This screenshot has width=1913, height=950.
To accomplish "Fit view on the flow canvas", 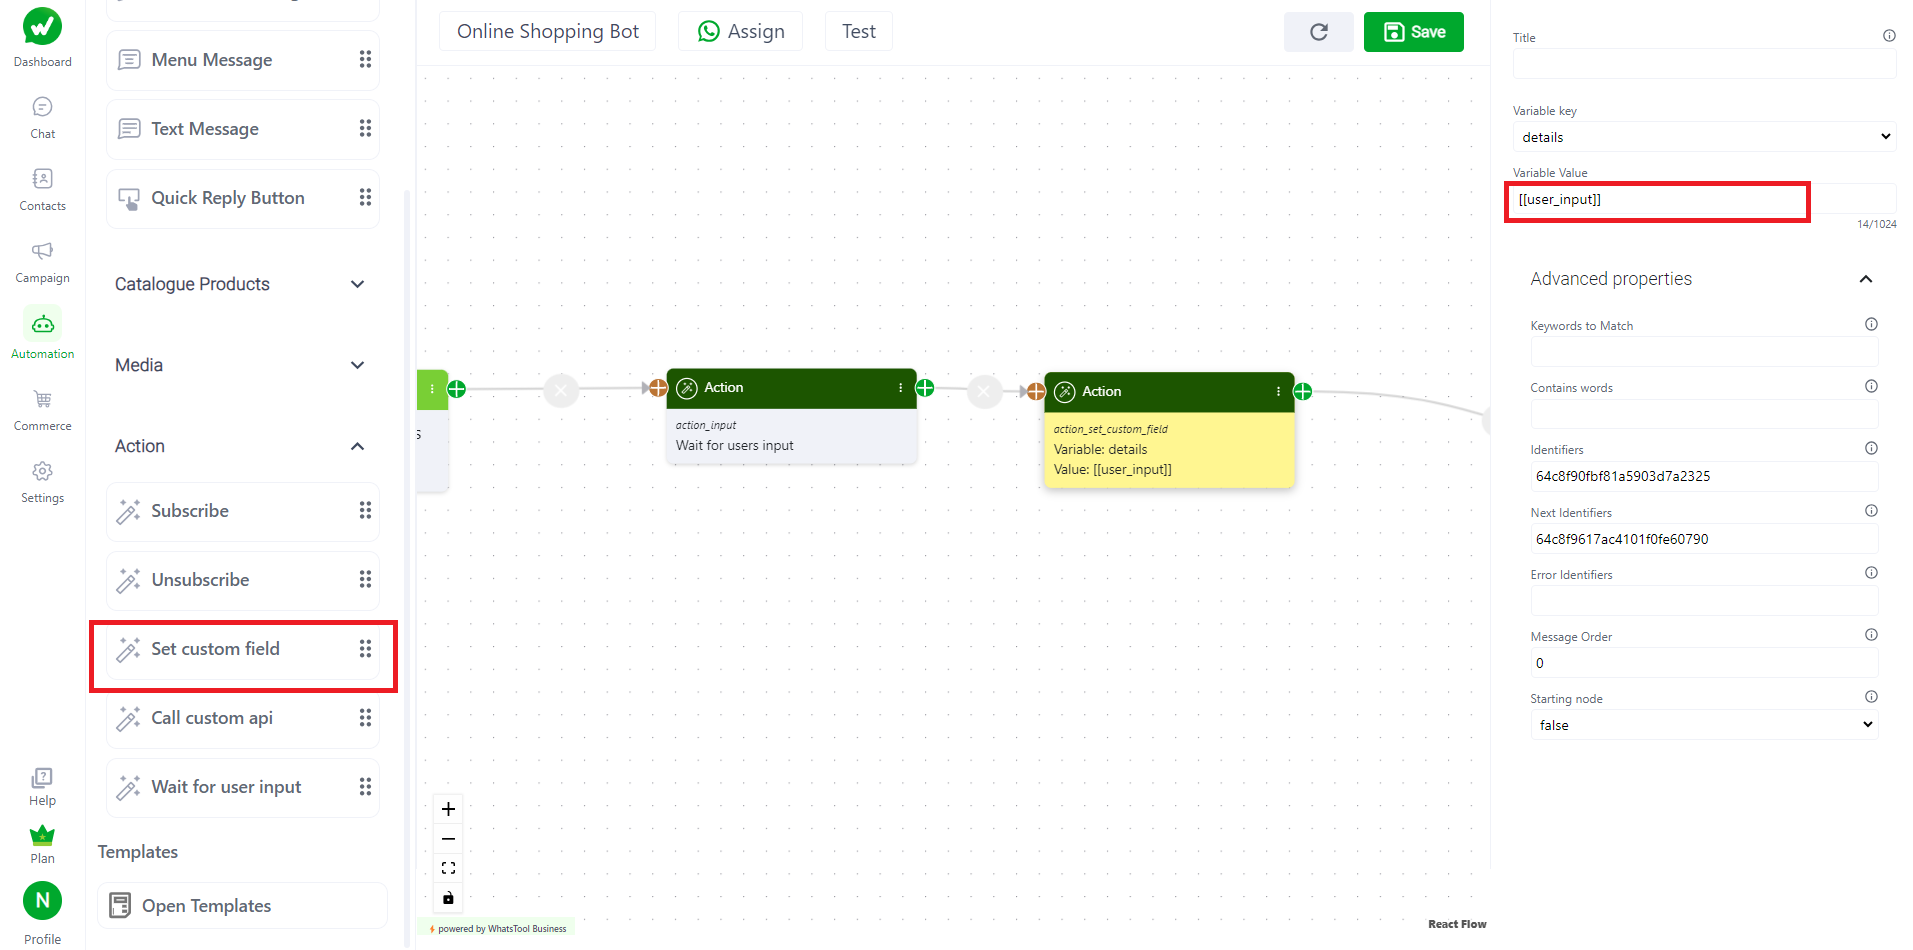I will pos(448,868).
